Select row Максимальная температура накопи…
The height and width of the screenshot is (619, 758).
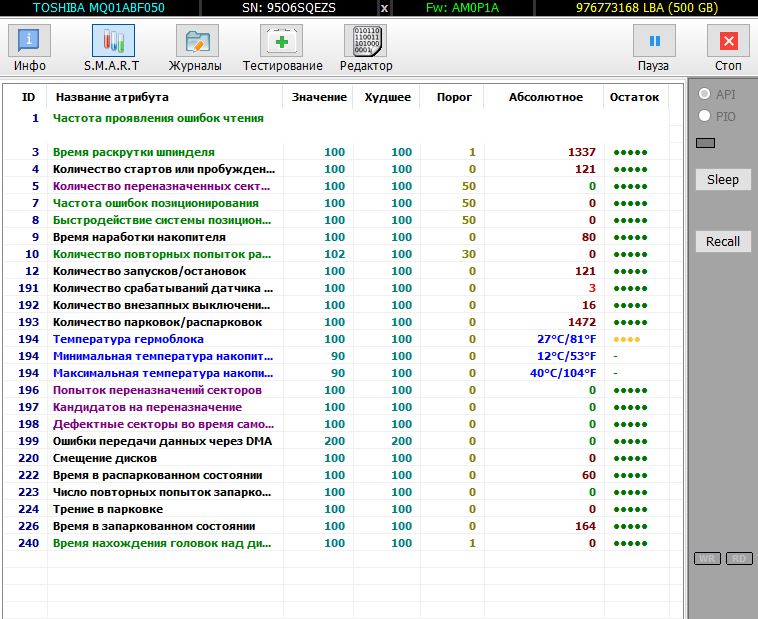(336, 373)
